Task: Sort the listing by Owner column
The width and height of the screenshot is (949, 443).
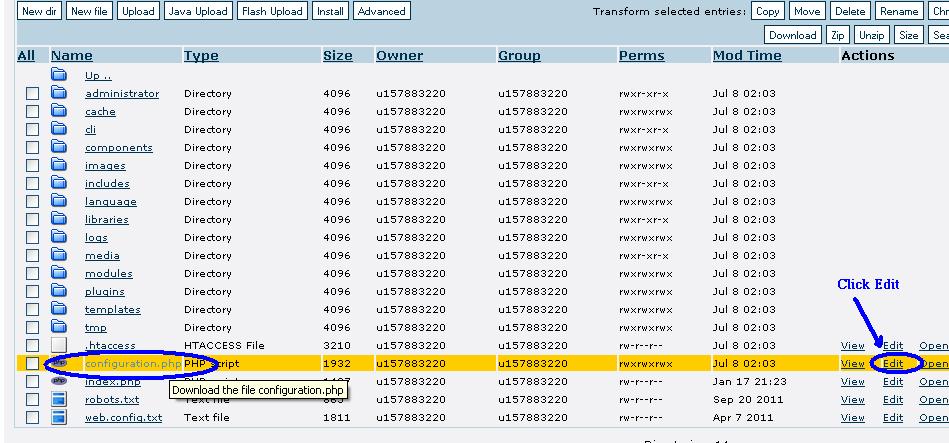Action: point(399,56)
